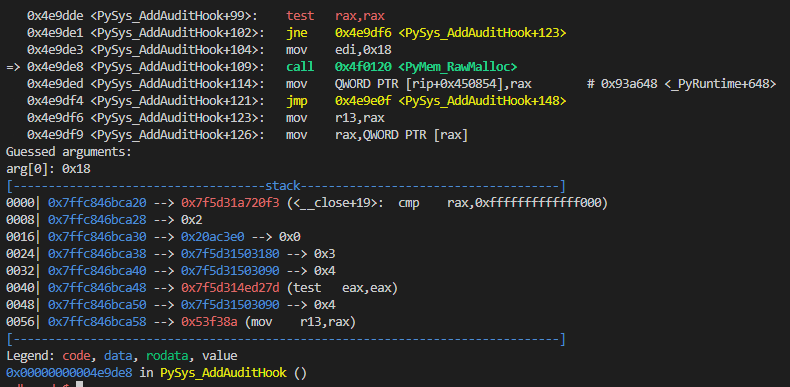The width and height of the screenshot is (790, 387).
Task: Click 'code' in the Legend line
Action: click(x=76, y=356)
